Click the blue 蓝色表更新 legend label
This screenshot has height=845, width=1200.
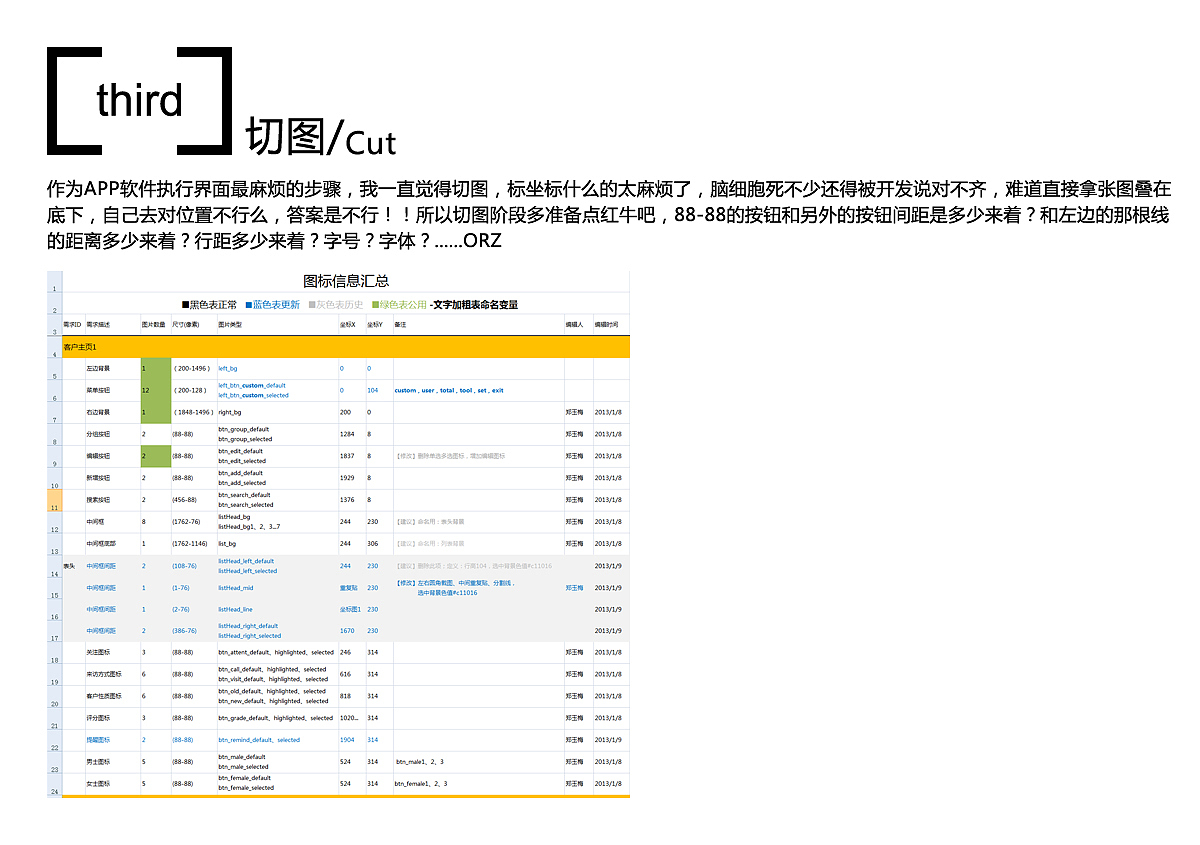pyautogui.click(x=275, y=305)
